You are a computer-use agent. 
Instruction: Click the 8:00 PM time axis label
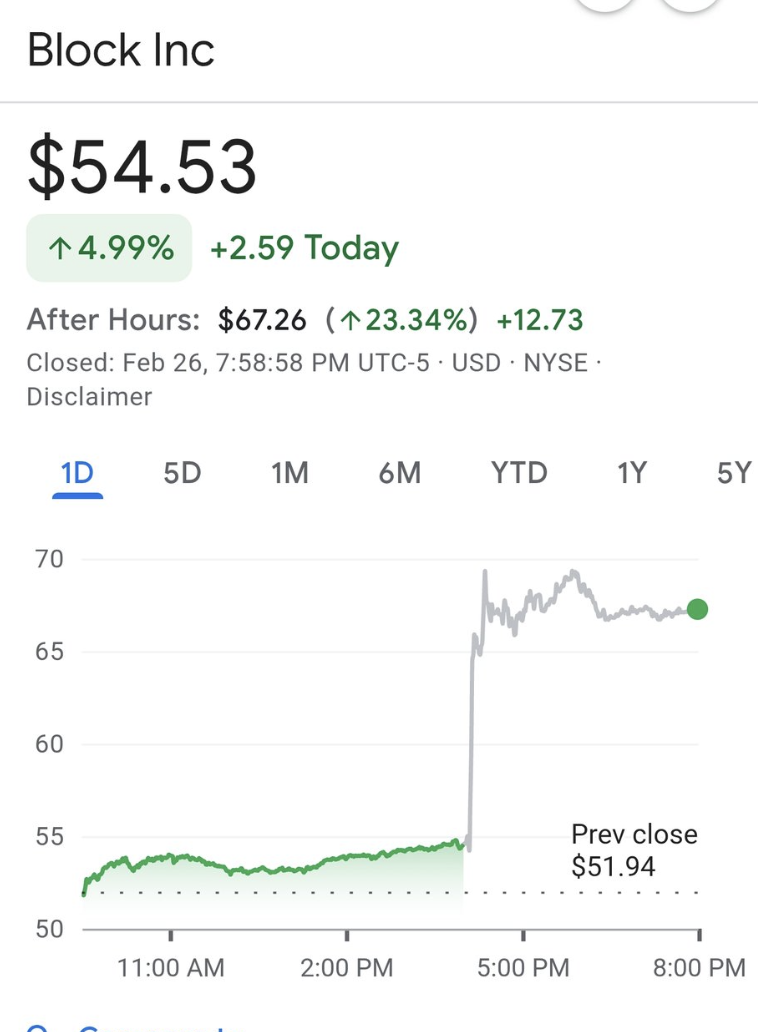coord(699,967)
